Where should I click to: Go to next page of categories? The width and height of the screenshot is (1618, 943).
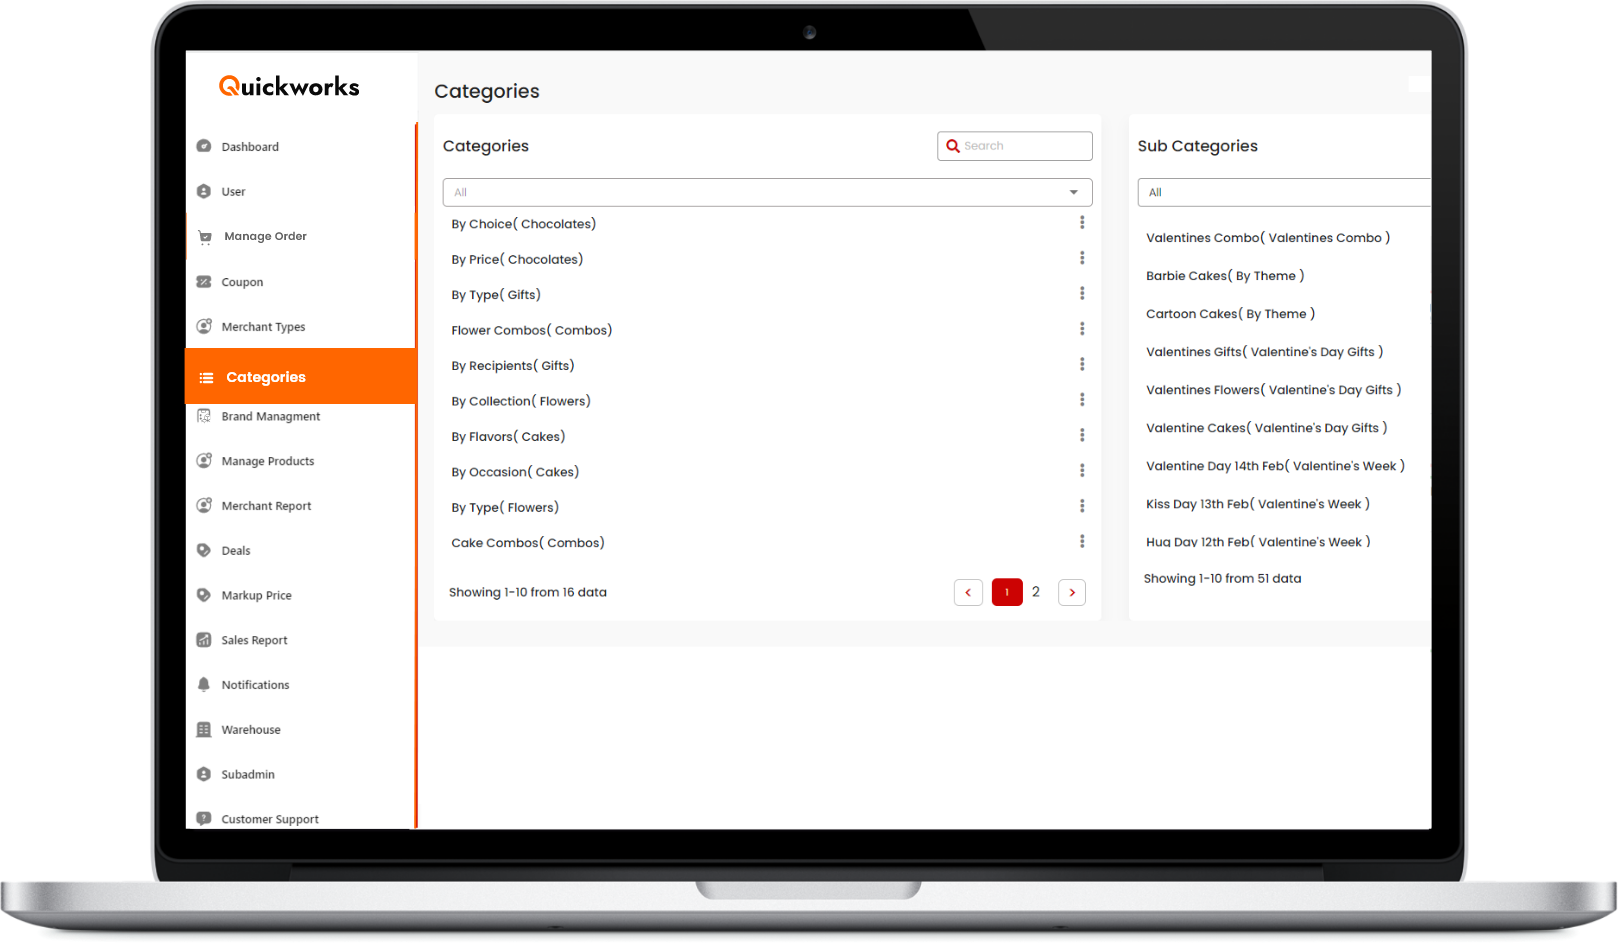(x=1072, y=593)
